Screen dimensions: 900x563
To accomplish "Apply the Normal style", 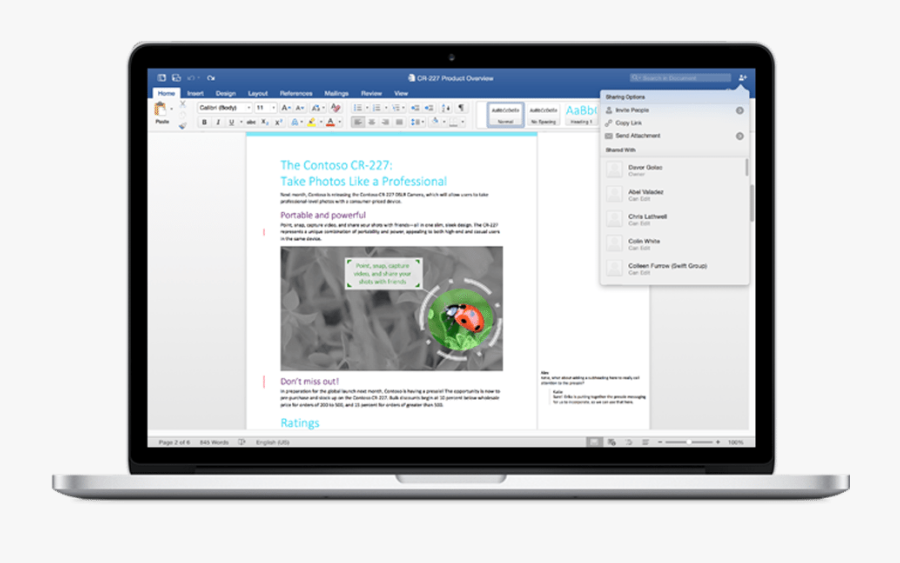I will (x=505, y=115).
